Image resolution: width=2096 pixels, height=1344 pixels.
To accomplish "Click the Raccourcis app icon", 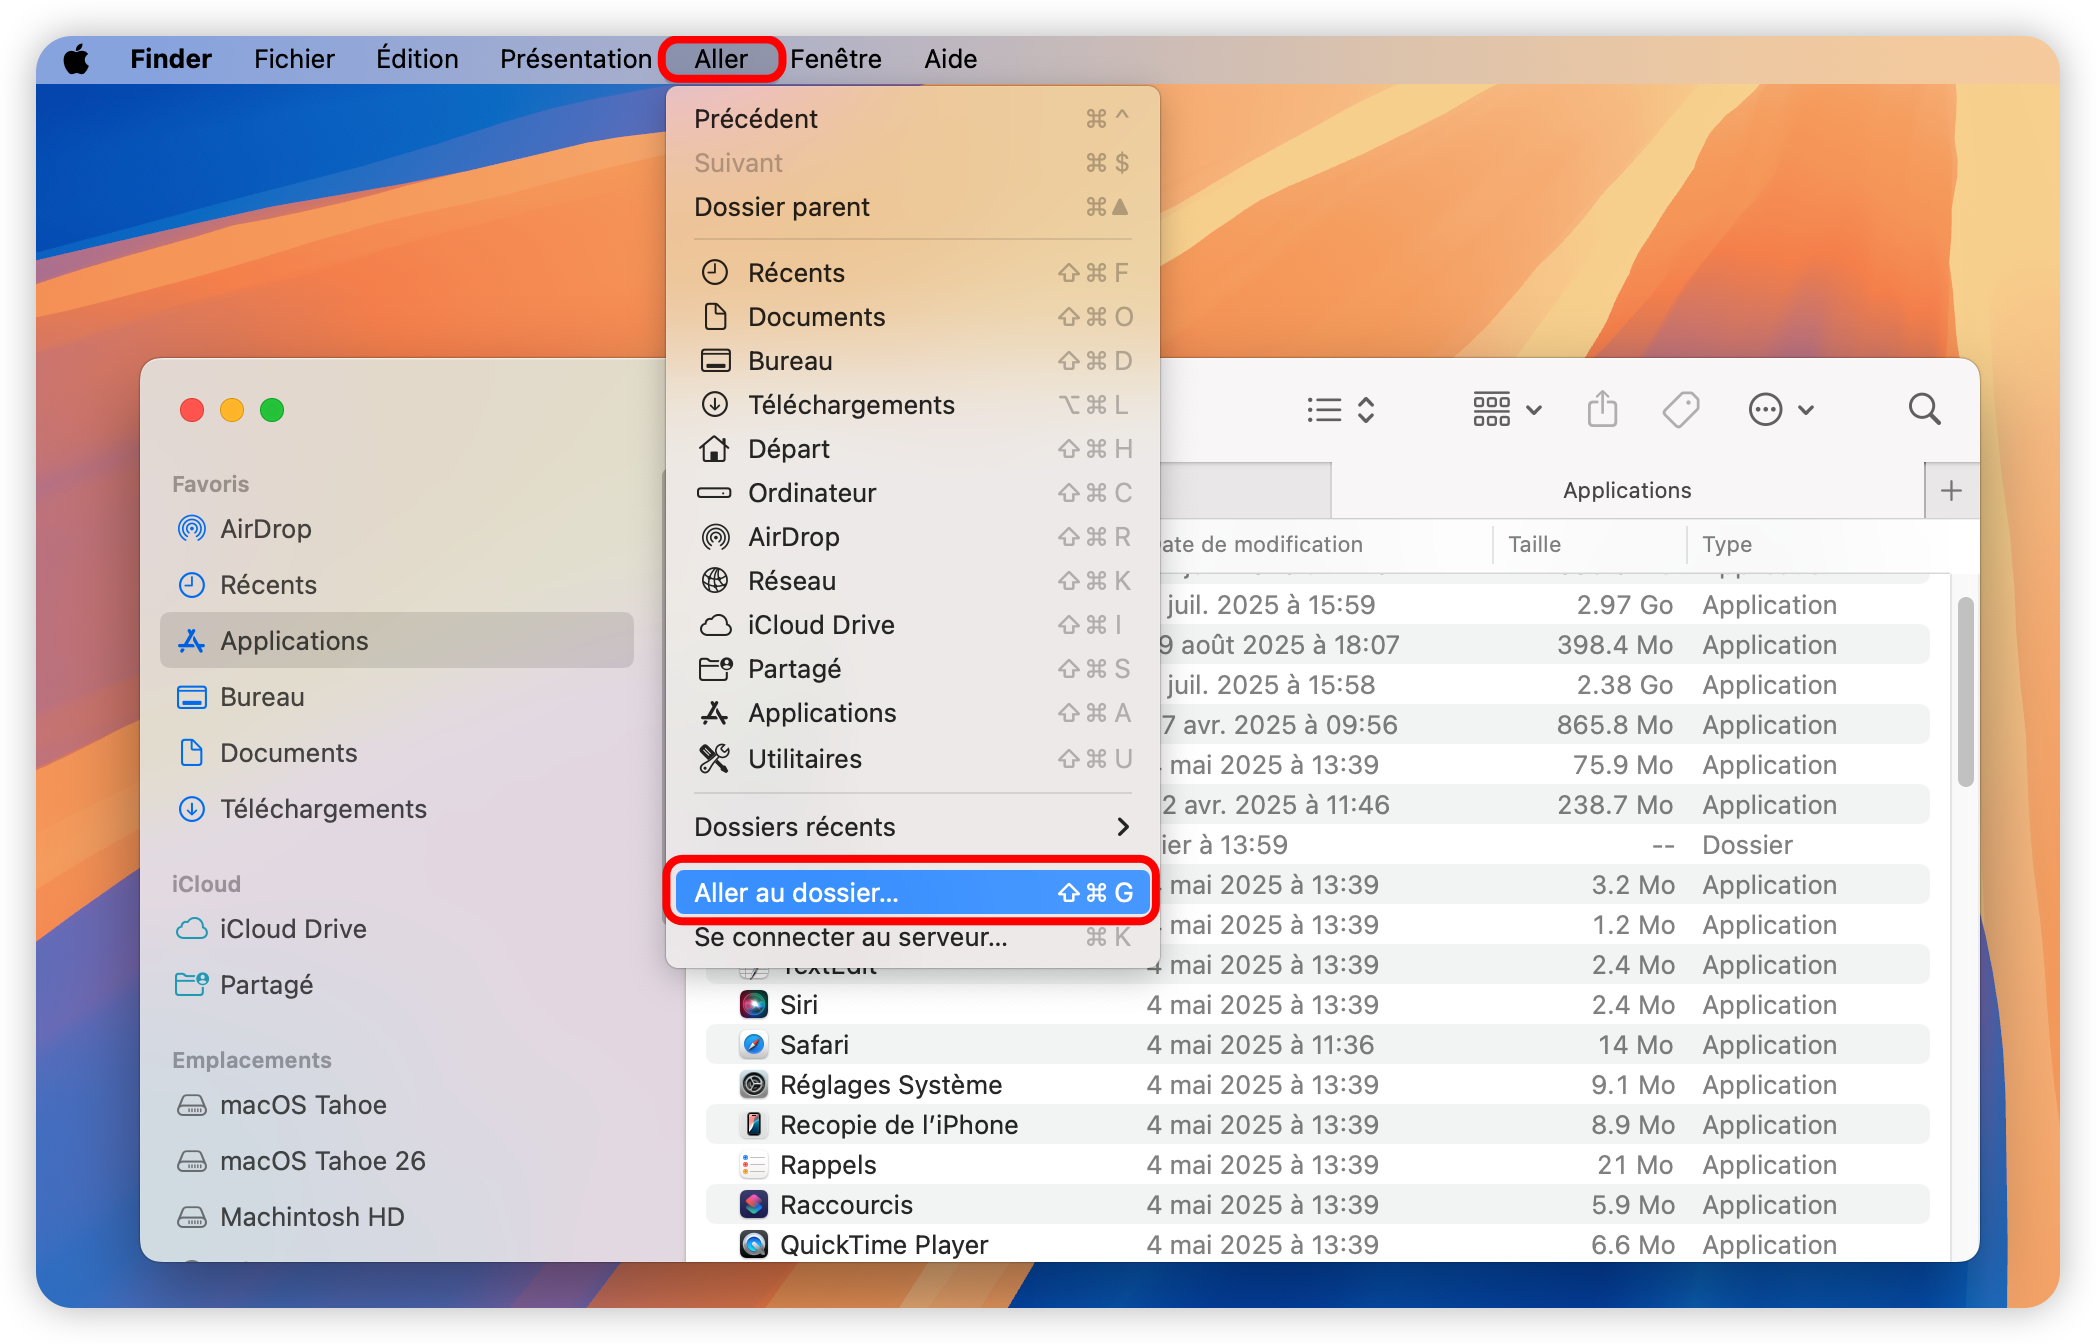I will 753,1204.
